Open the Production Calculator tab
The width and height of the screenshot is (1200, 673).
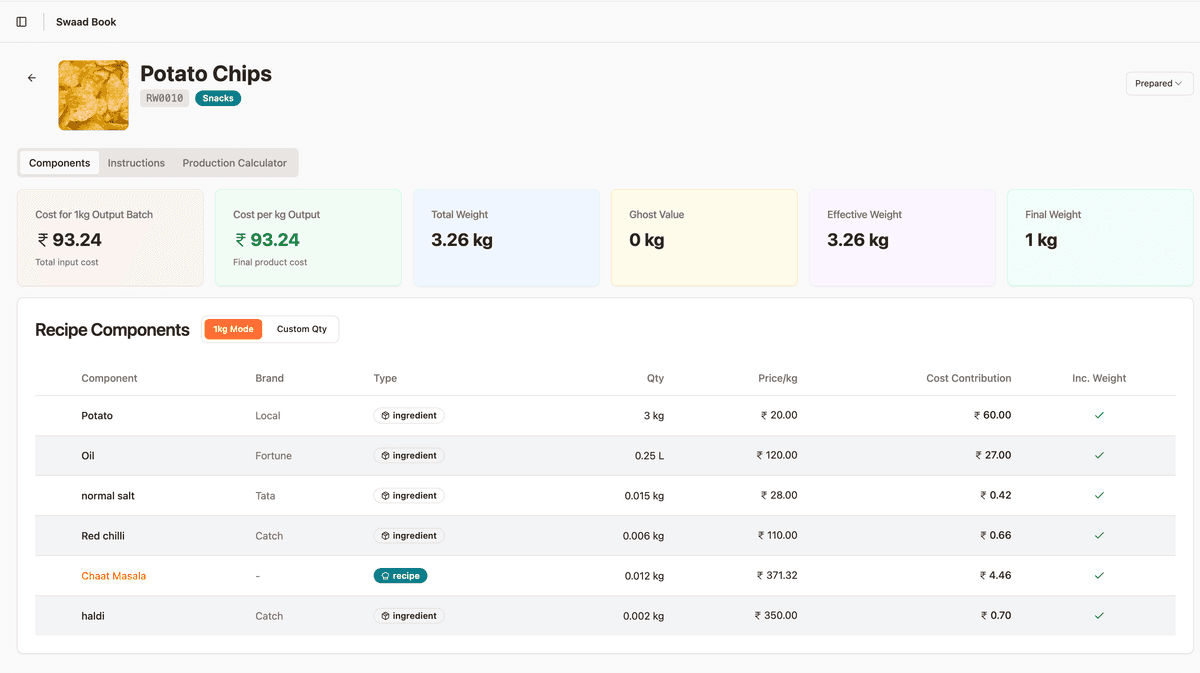click(234, 163)
